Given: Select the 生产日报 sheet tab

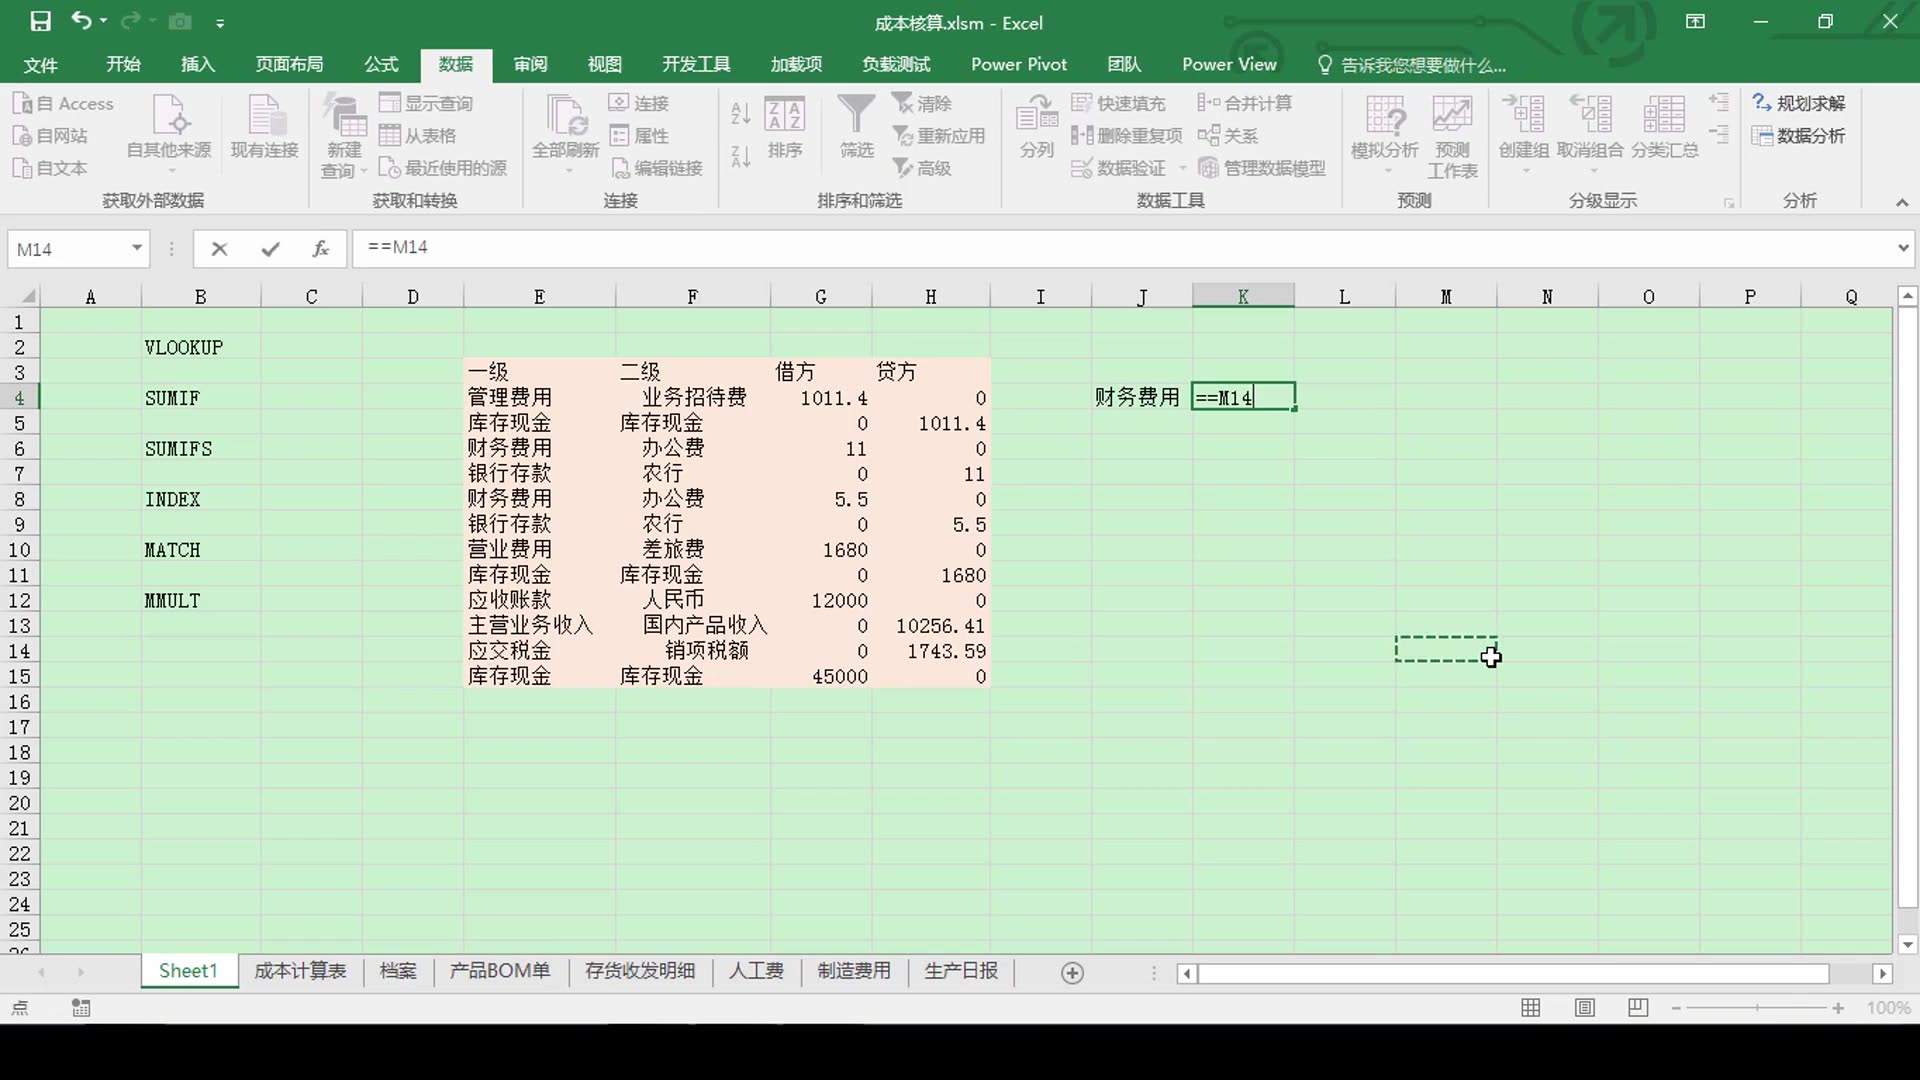Looking at the screenshot, I should coord(961,972).
